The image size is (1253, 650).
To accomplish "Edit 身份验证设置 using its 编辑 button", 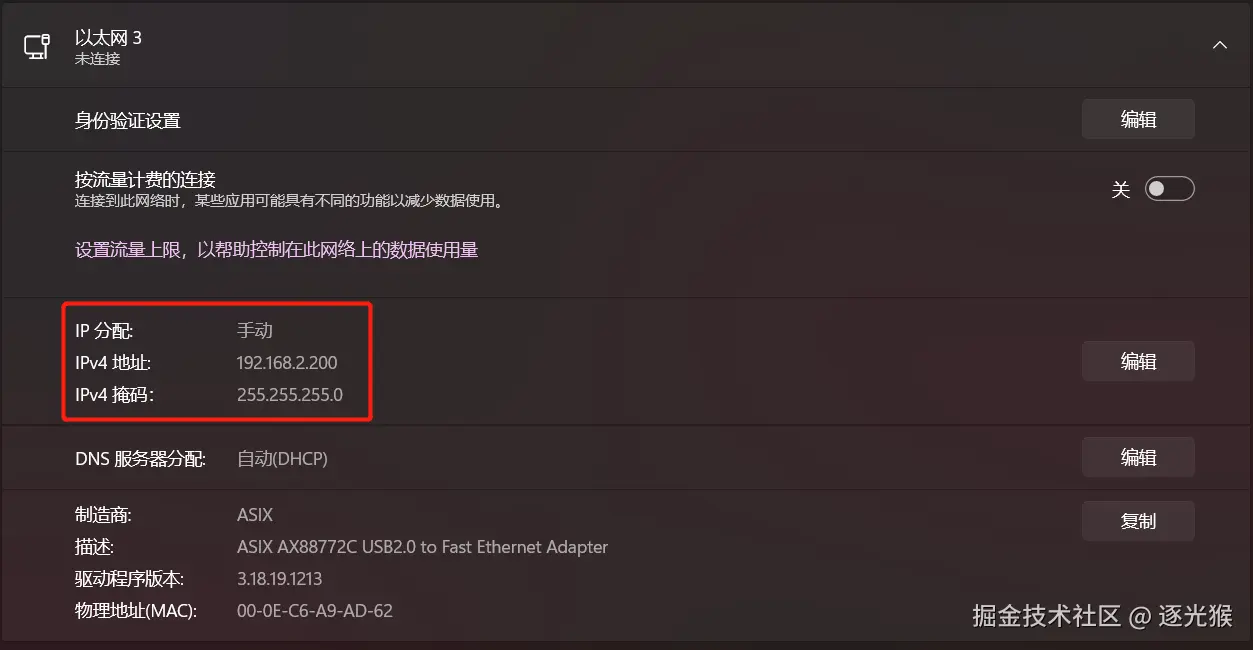I will coord(1138,119).
